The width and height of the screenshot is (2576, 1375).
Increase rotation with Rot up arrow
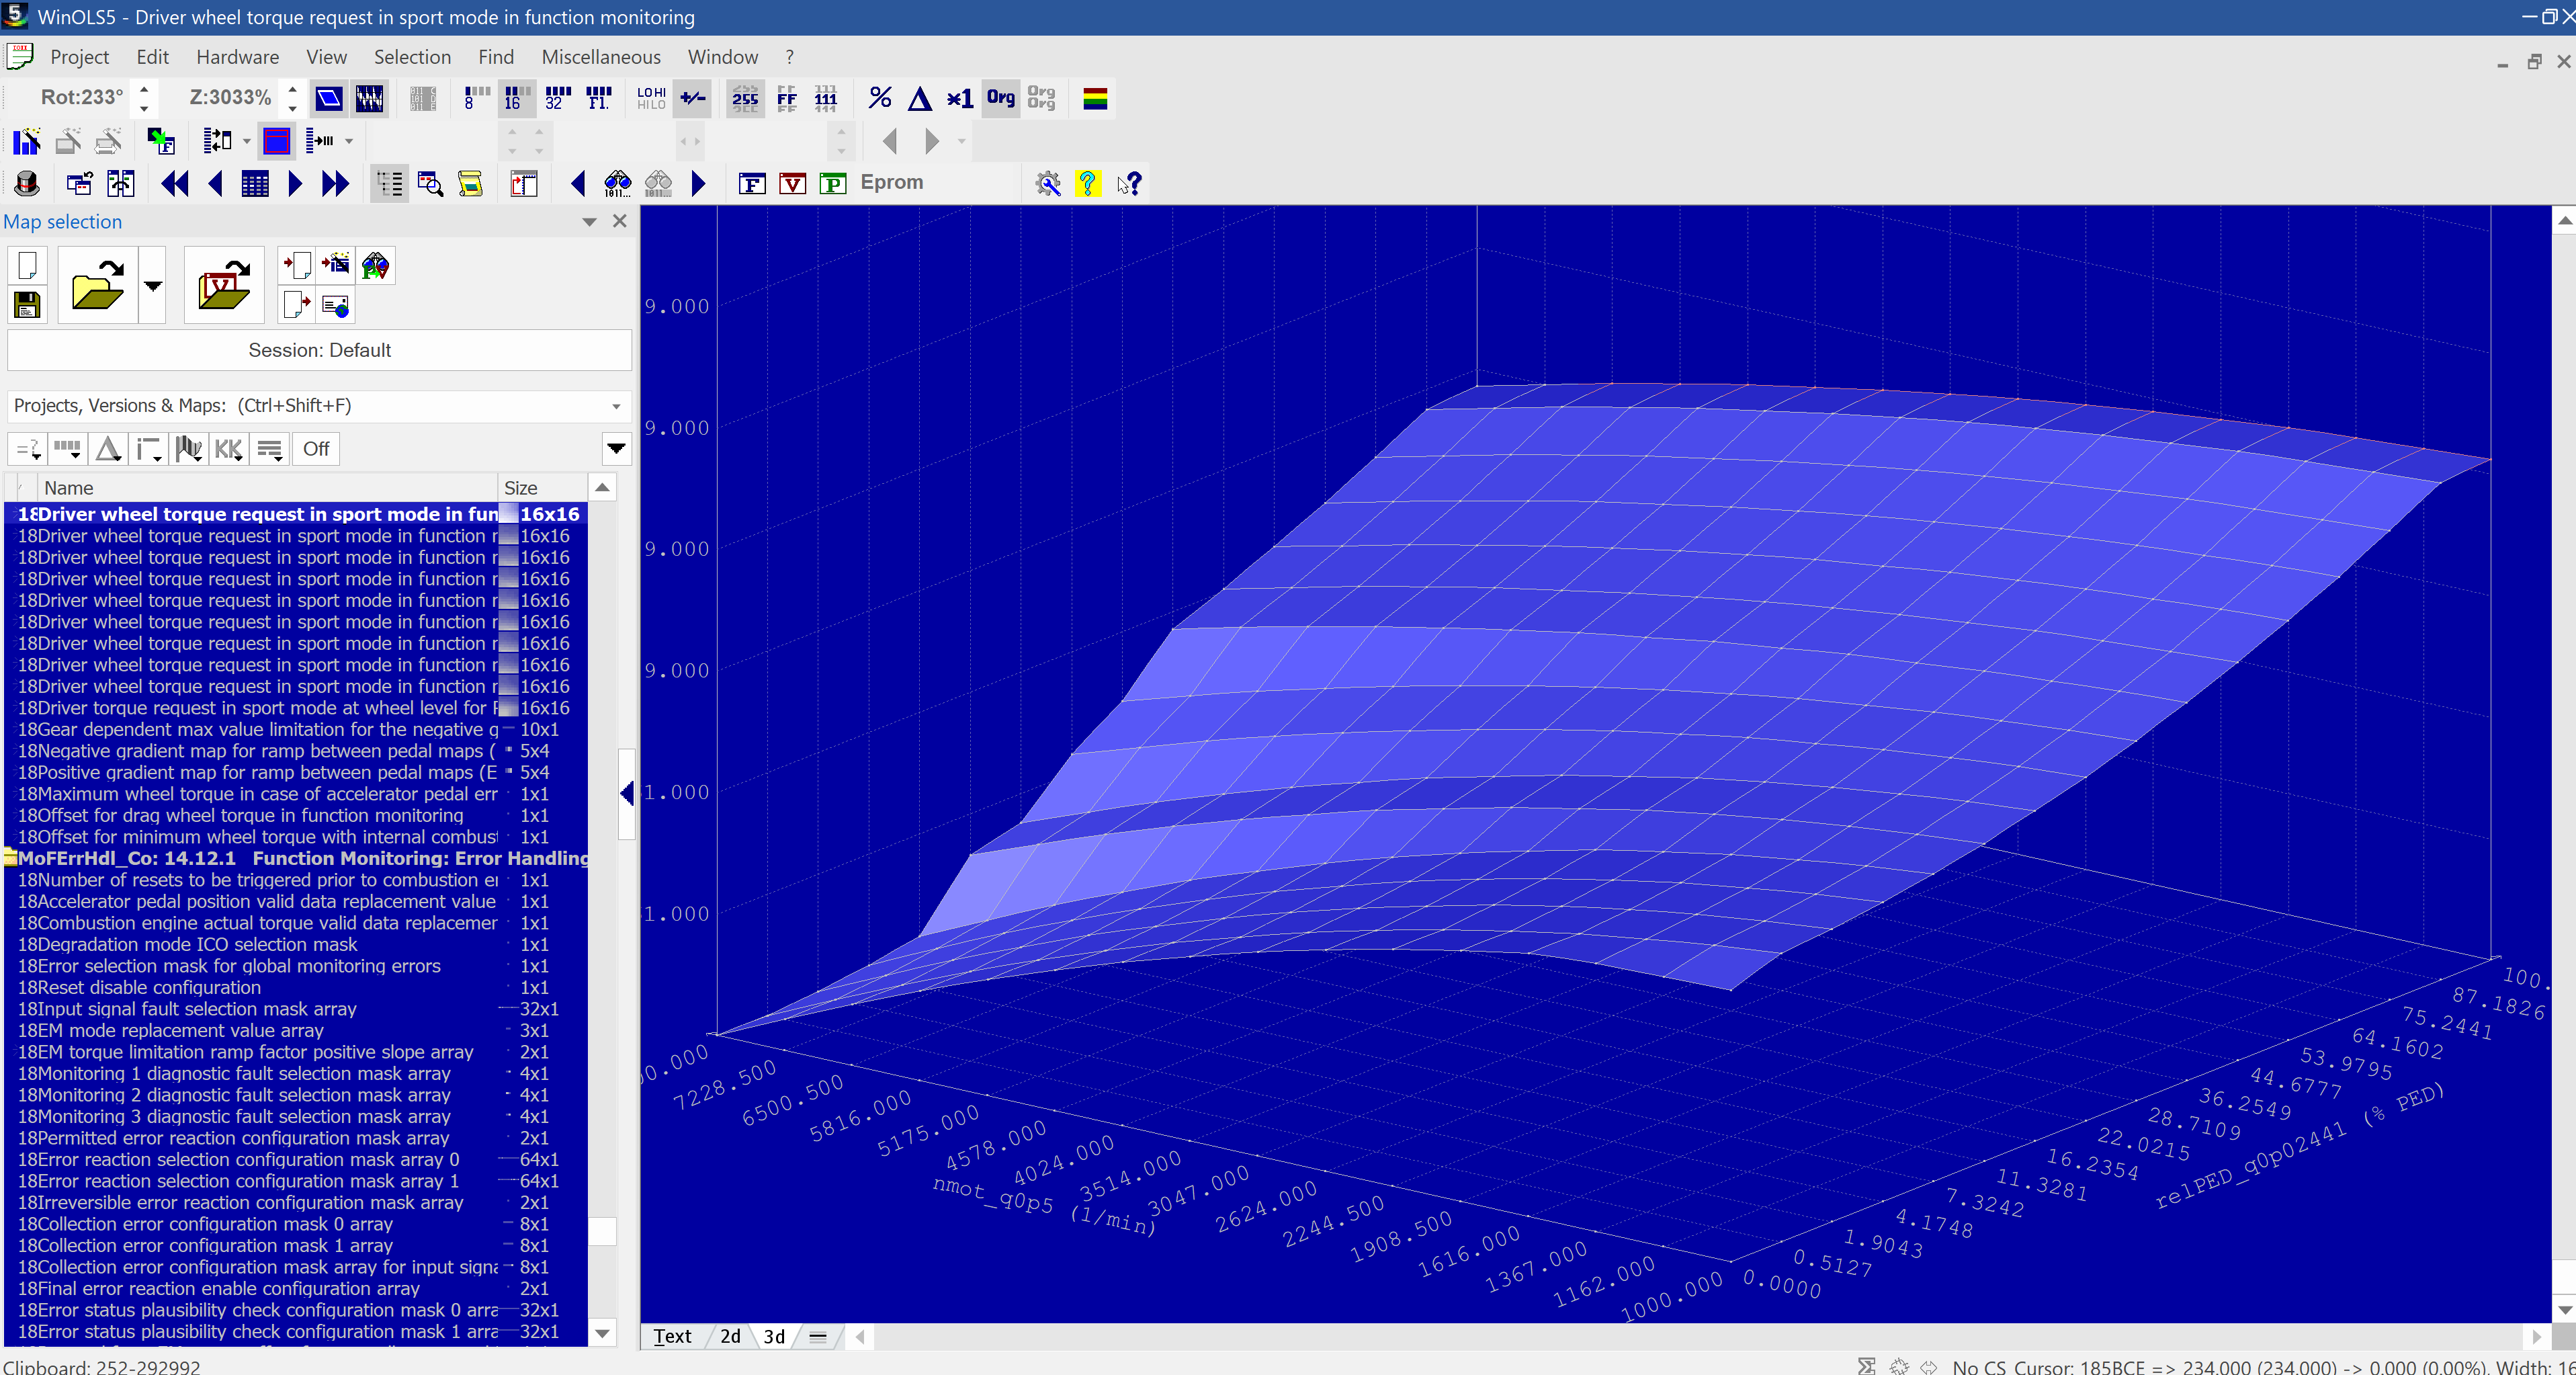pos(144,88)
